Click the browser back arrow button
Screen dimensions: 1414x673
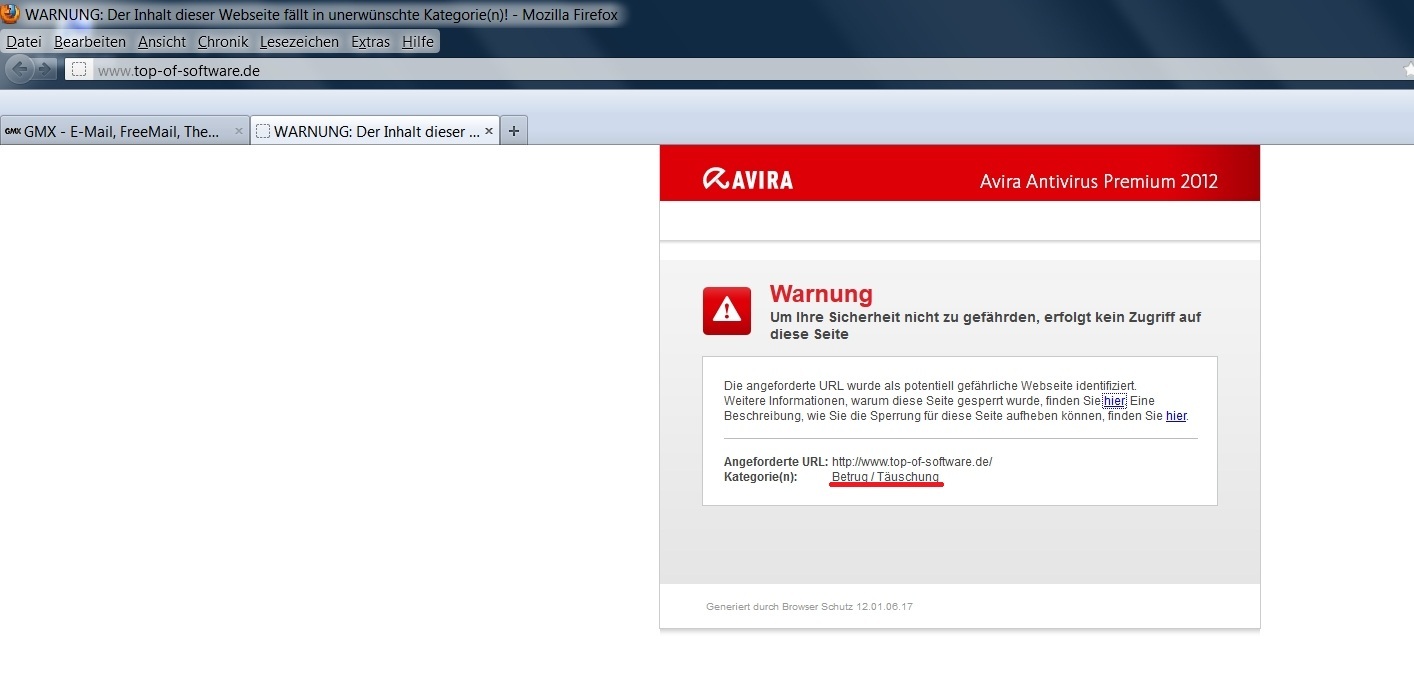pyautogui.click(x=21, y=70)
